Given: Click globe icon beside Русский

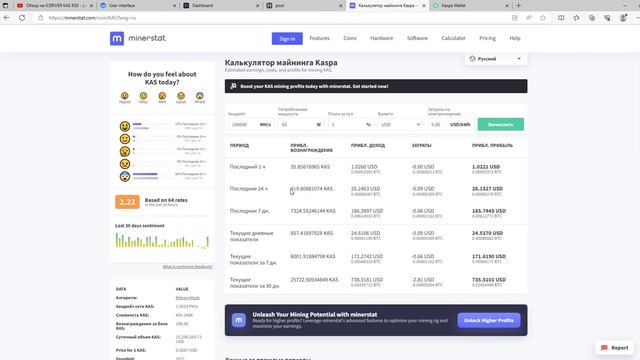Looking at the screenshot, I should [x=472, y=59].
